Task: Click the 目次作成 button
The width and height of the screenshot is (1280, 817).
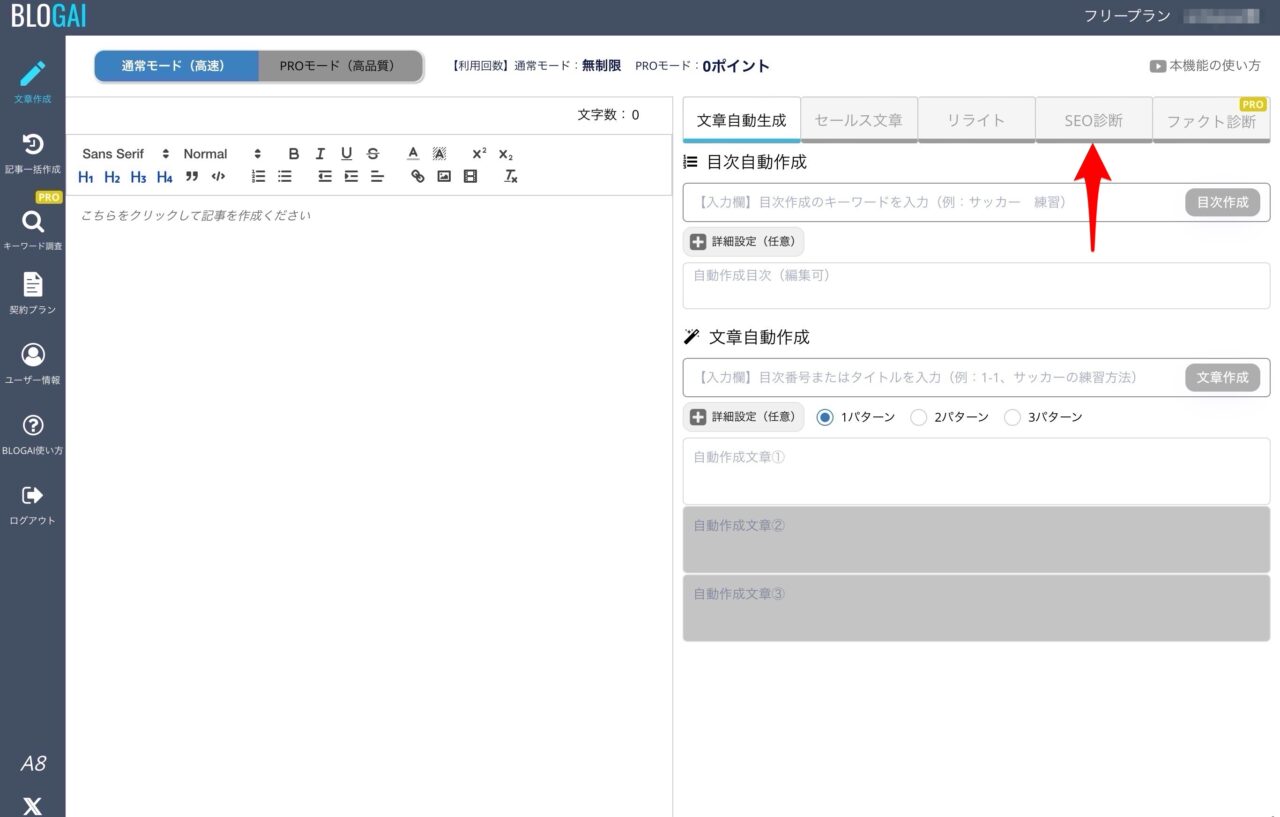Action: click(x=1221, y=202)
